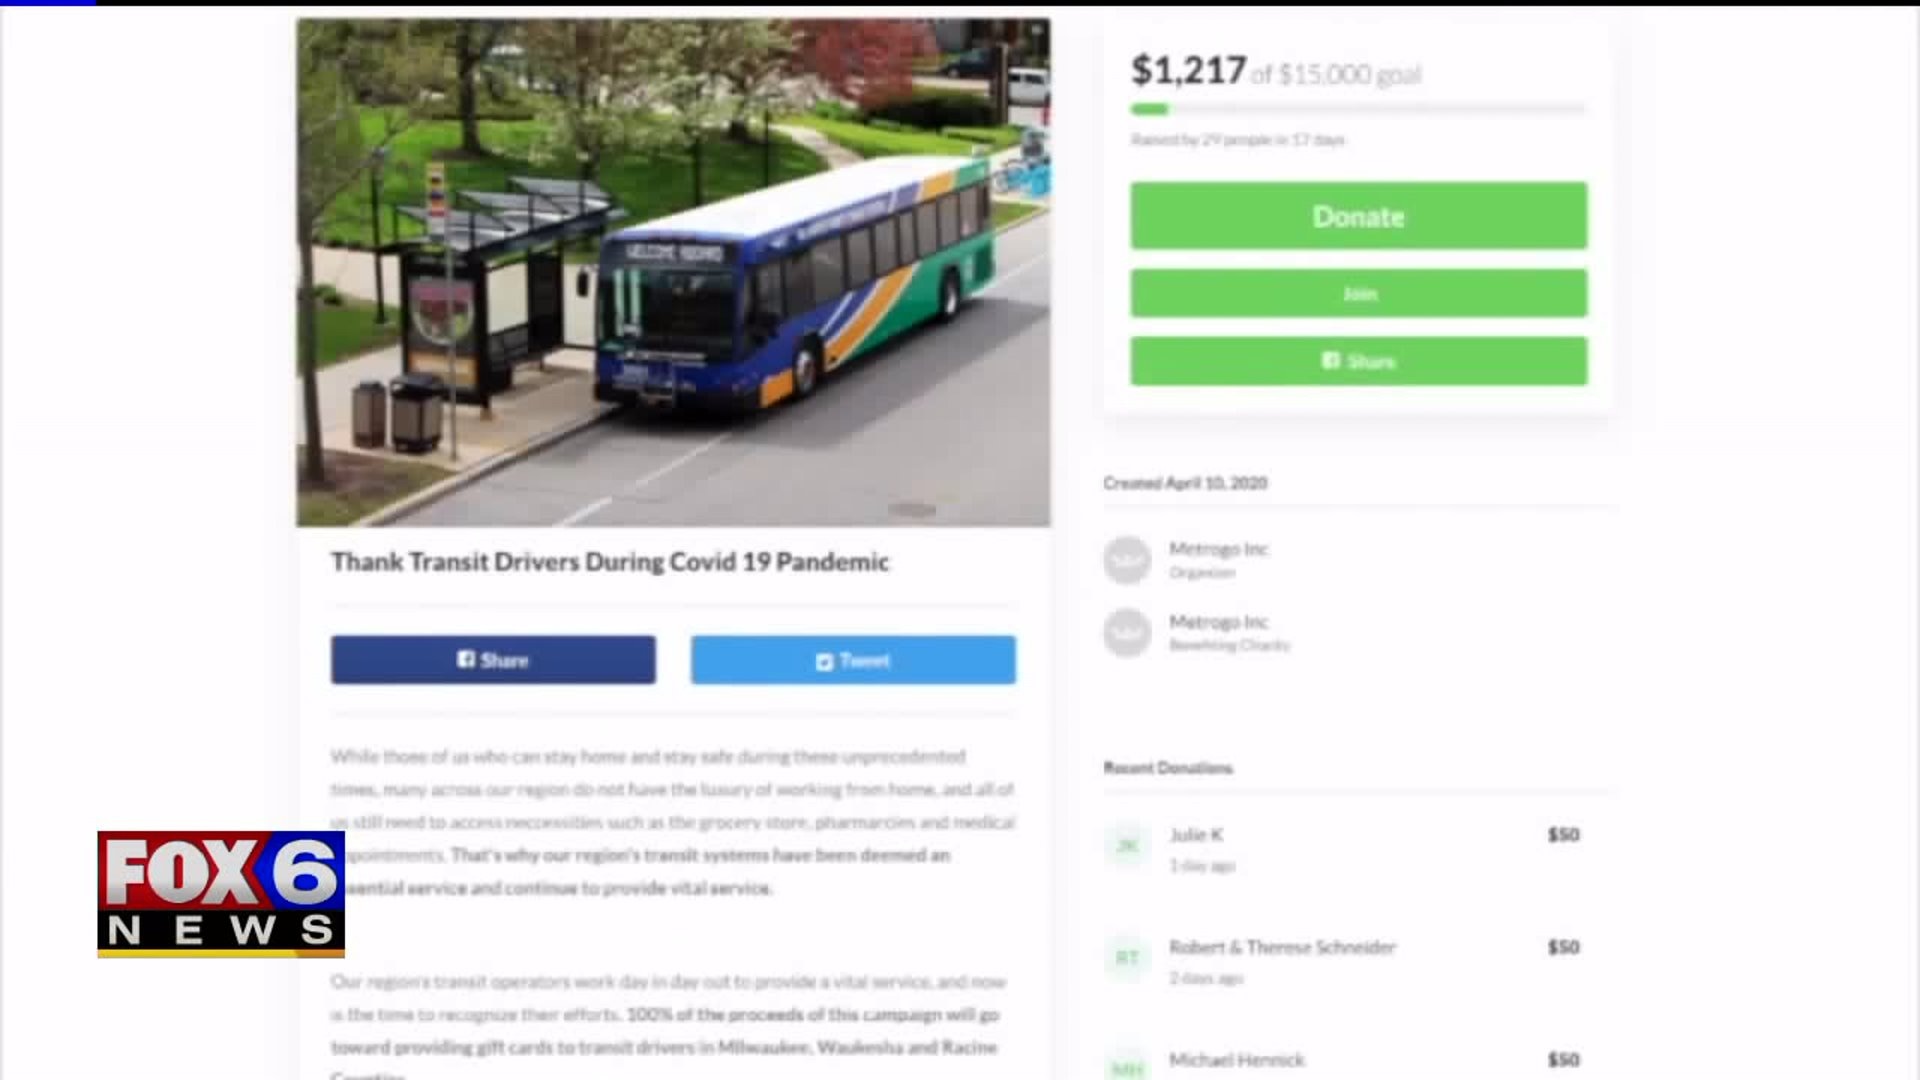Click the green Share button with Facebook icon
Viewport: 1920px width, 1080px height.
pos(1358,361)
